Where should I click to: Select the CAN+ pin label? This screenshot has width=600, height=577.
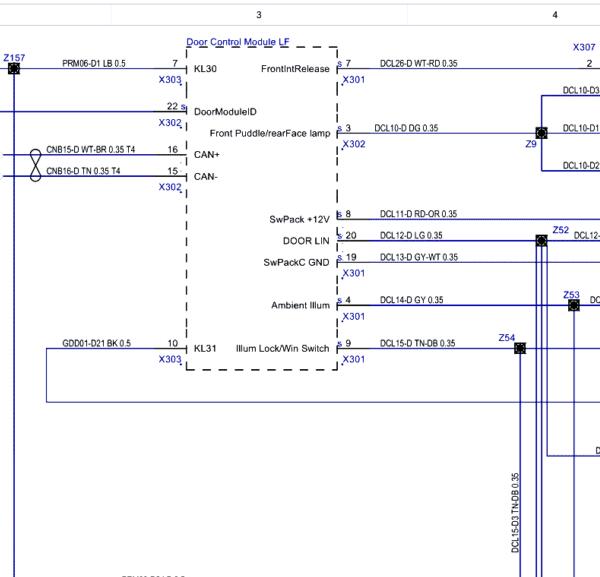tap(207, 155)
